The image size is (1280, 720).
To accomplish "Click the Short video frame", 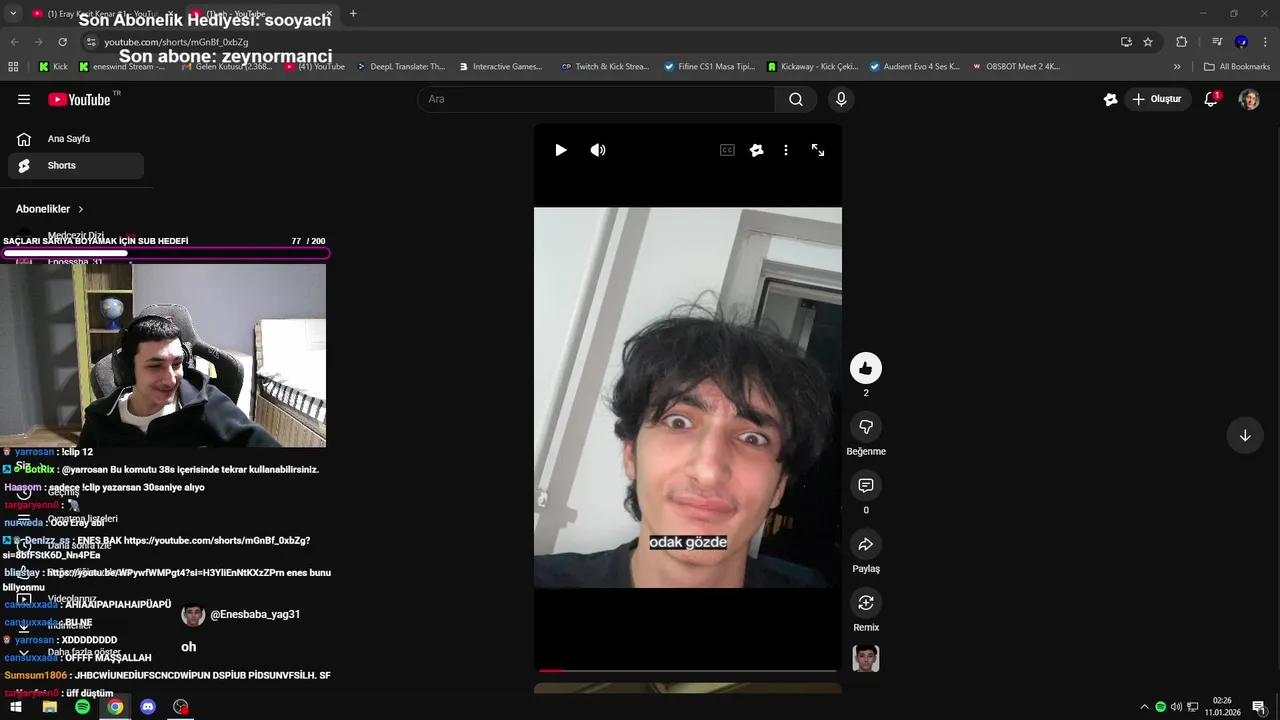I will coord(688,398).
